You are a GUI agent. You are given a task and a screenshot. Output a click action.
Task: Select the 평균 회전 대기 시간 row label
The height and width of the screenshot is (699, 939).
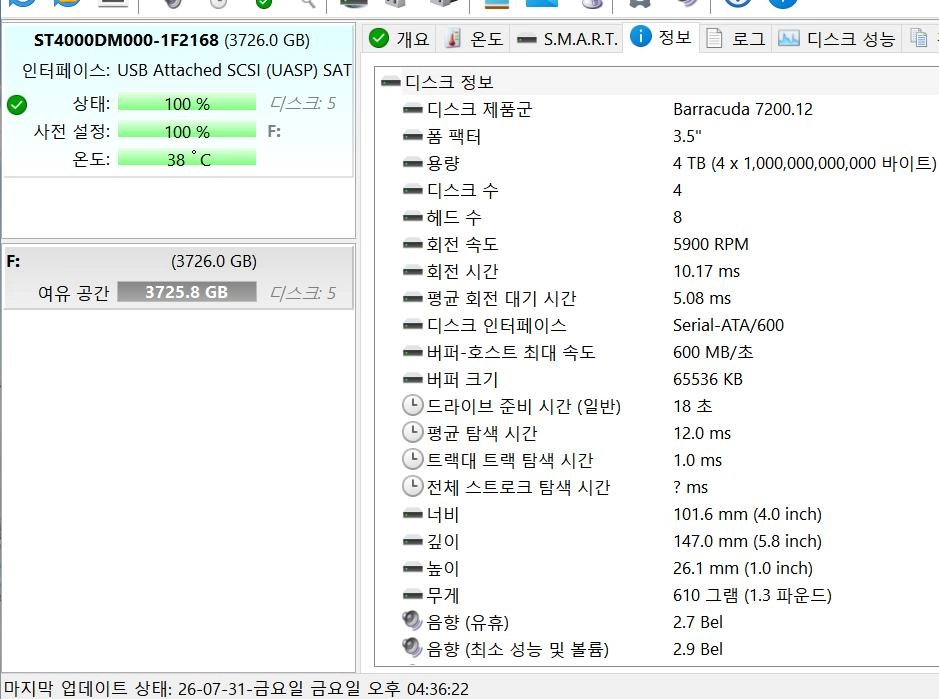coord(501,298)
